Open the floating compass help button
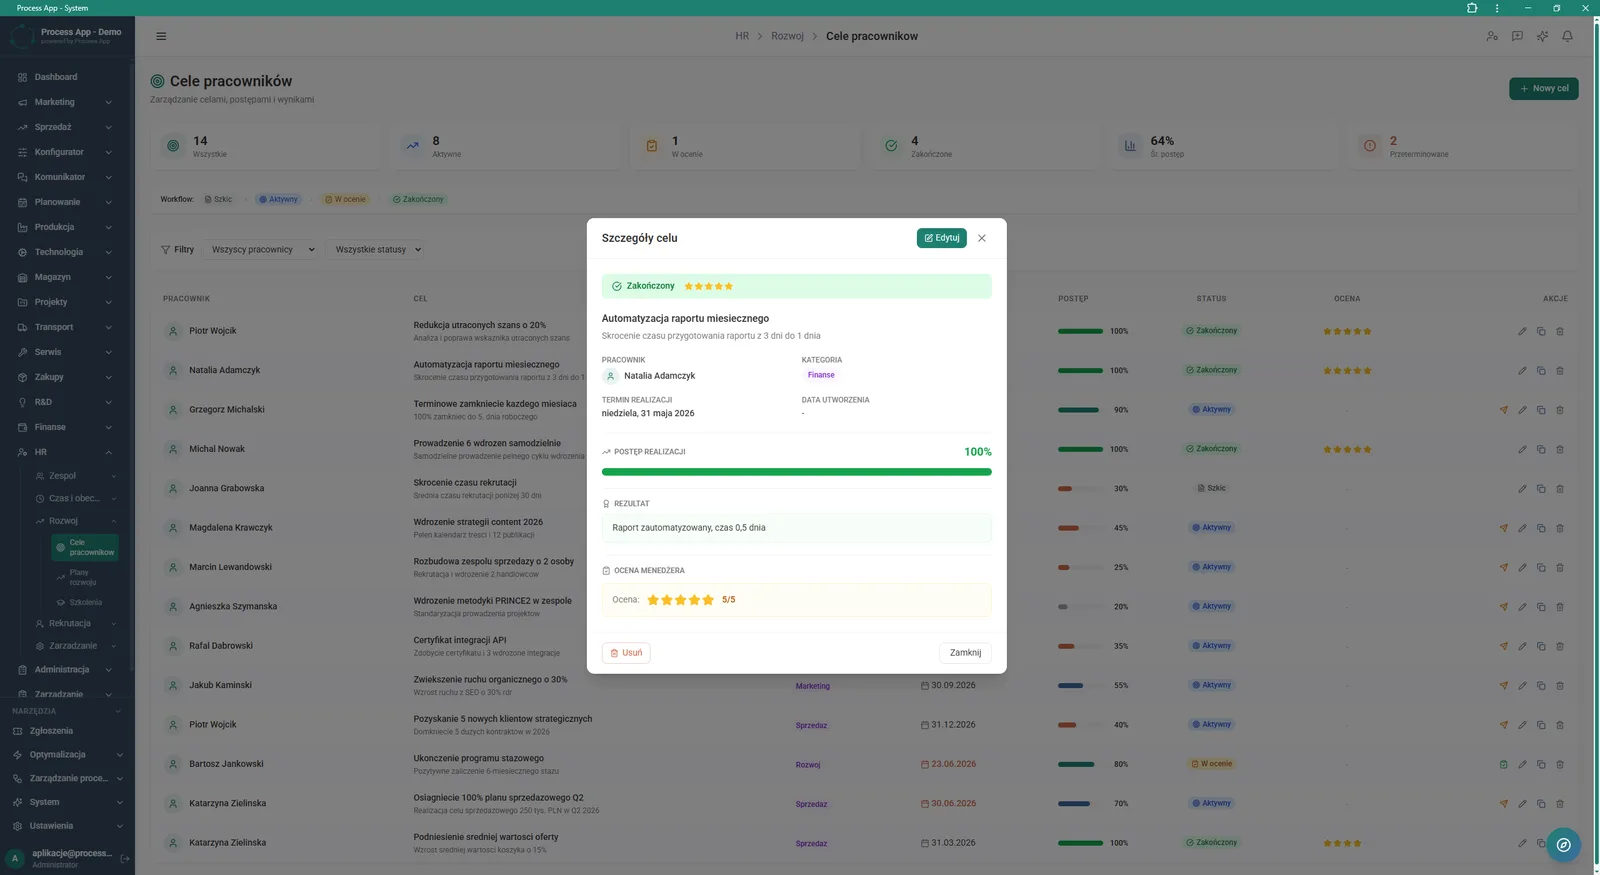Image resolution: width=1600 pixels, height=875 pixels. pyautogui.click(x=1563, y=845)
